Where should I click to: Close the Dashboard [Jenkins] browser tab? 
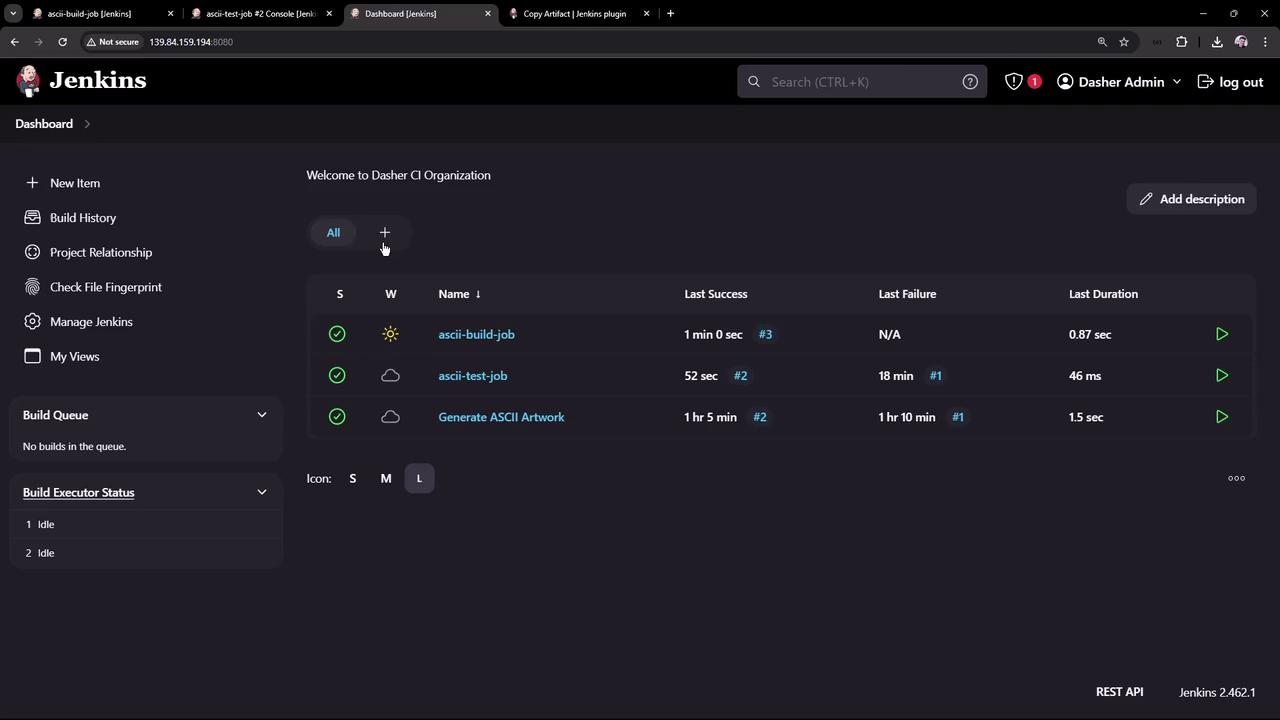[488, 14]
